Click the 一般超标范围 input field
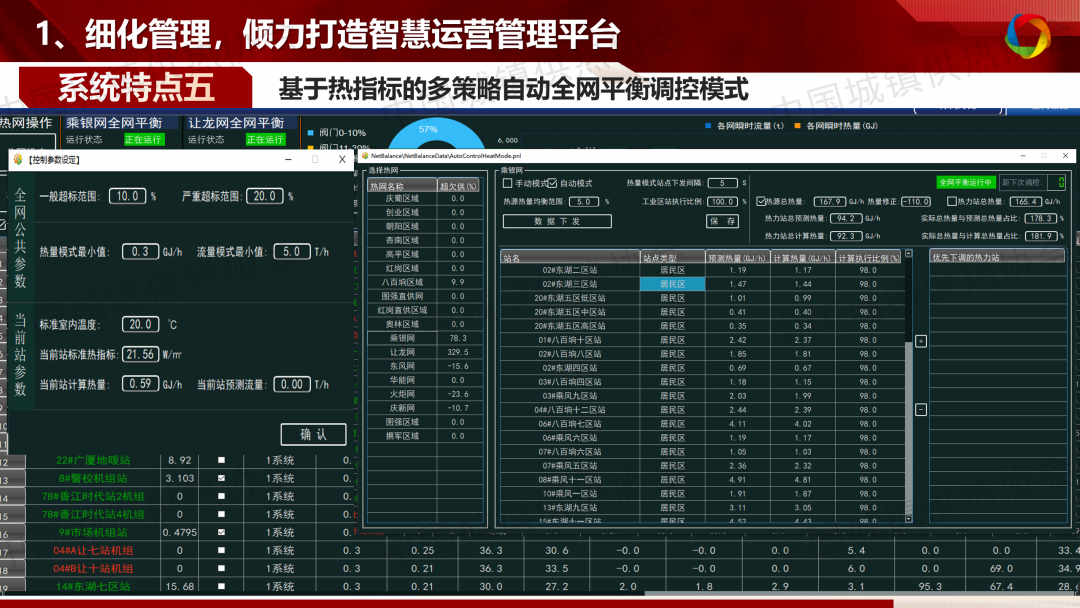Image resolution: width=1080 pixels, height=608 pixels. tap(127, 197)
